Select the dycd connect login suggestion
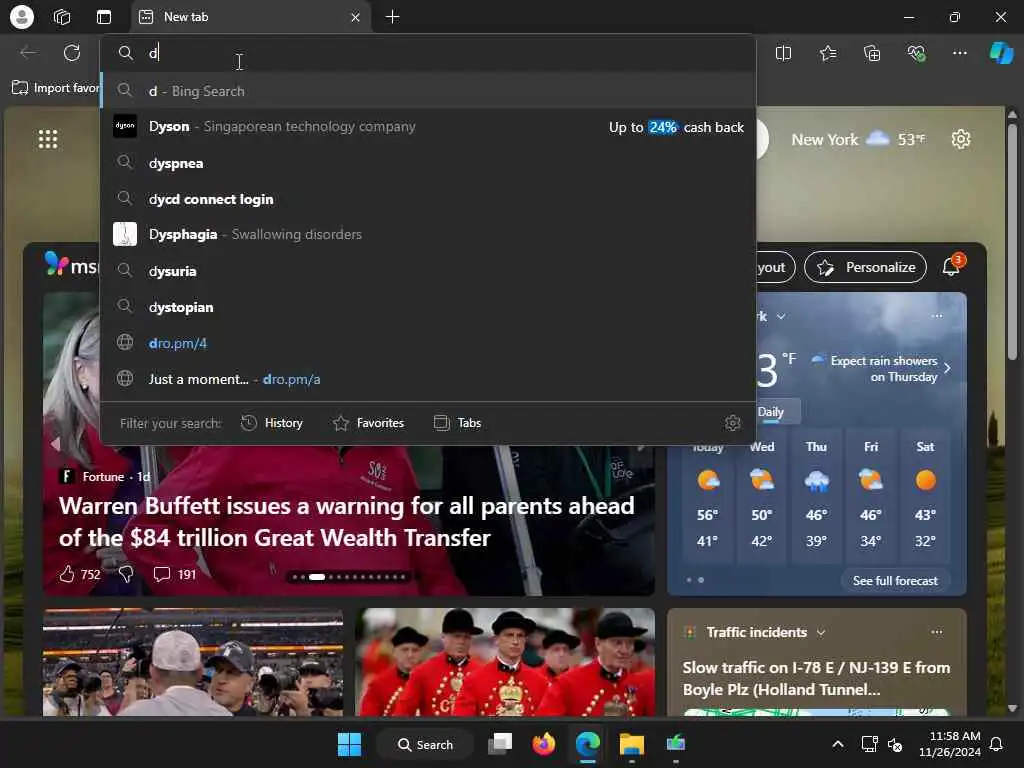Image resolution: width=1024 pixels, height=768 pixels. [x=428, y=199]
